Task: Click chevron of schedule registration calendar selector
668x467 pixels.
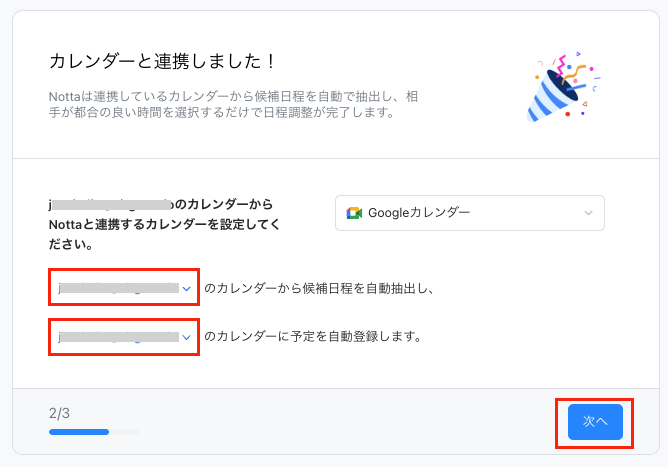Action: 186,337
